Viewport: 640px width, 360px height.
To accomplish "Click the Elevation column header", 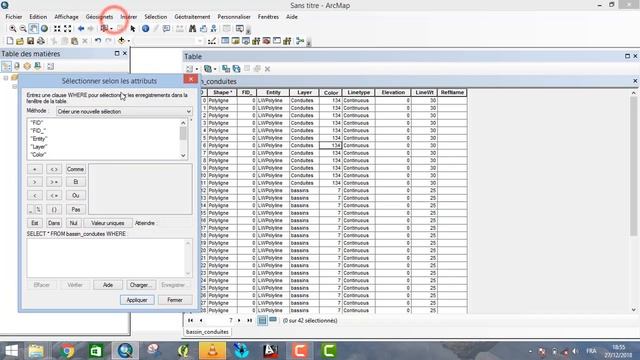I will coord(393,93).
